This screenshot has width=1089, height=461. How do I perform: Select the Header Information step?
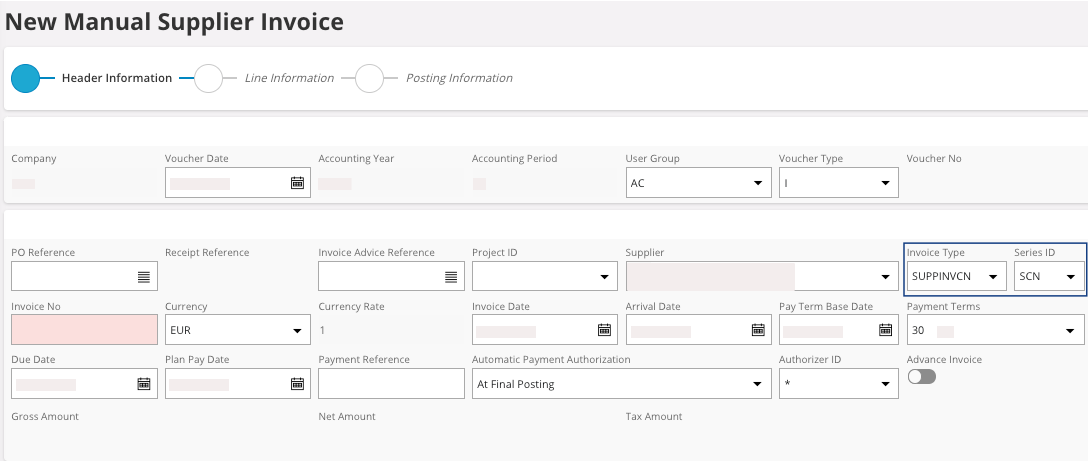point(25,78)
